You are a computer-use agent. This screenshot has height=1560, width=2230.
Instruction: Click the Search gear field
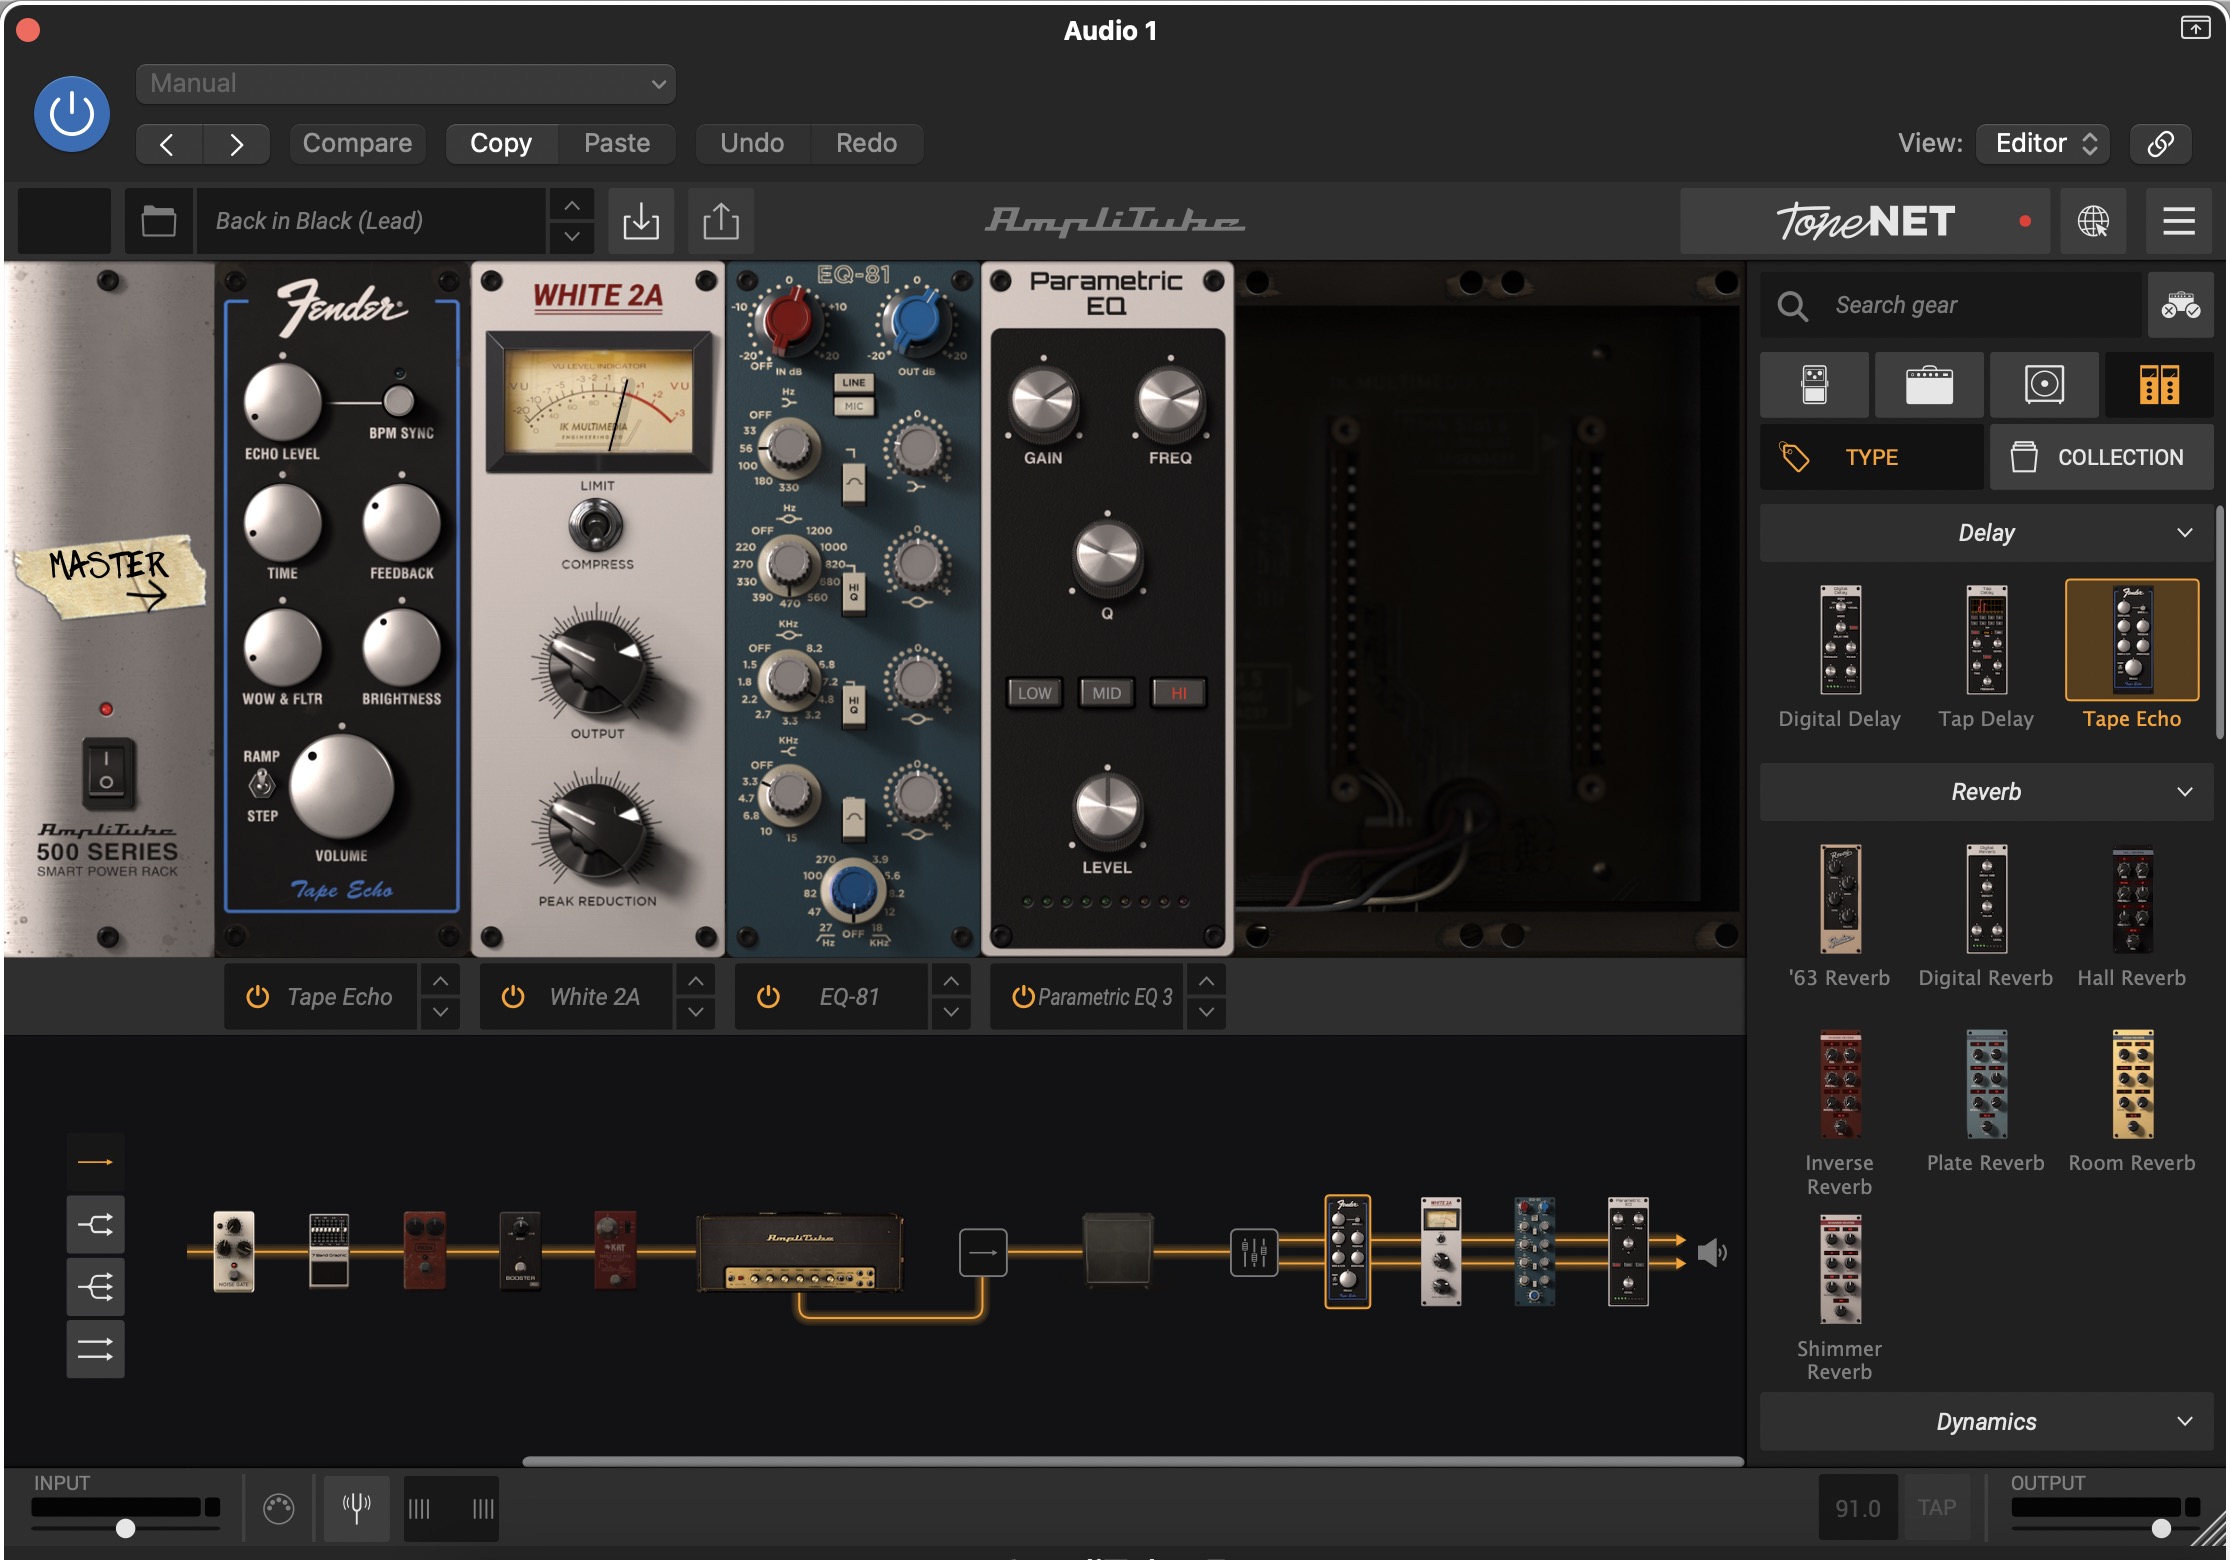pyautogui.click(x=1951, y=305)
